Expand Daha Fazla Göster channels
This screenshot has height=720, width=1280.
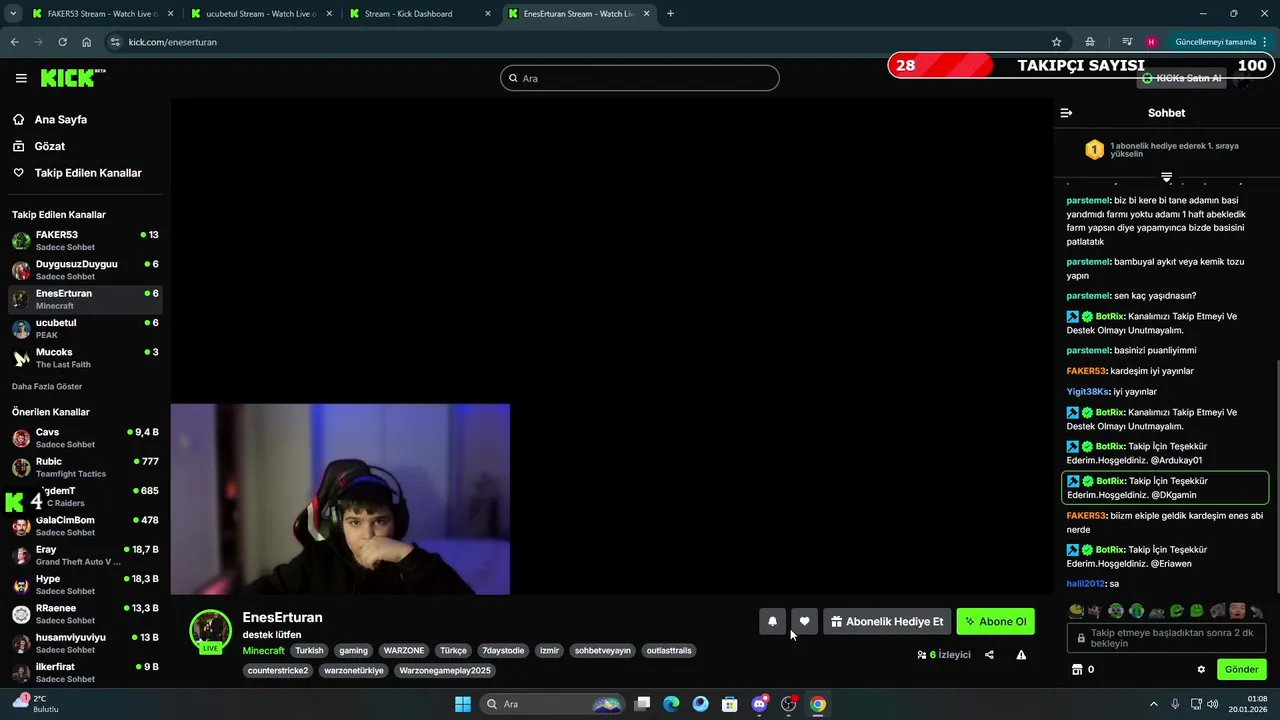tap(47, 386)
